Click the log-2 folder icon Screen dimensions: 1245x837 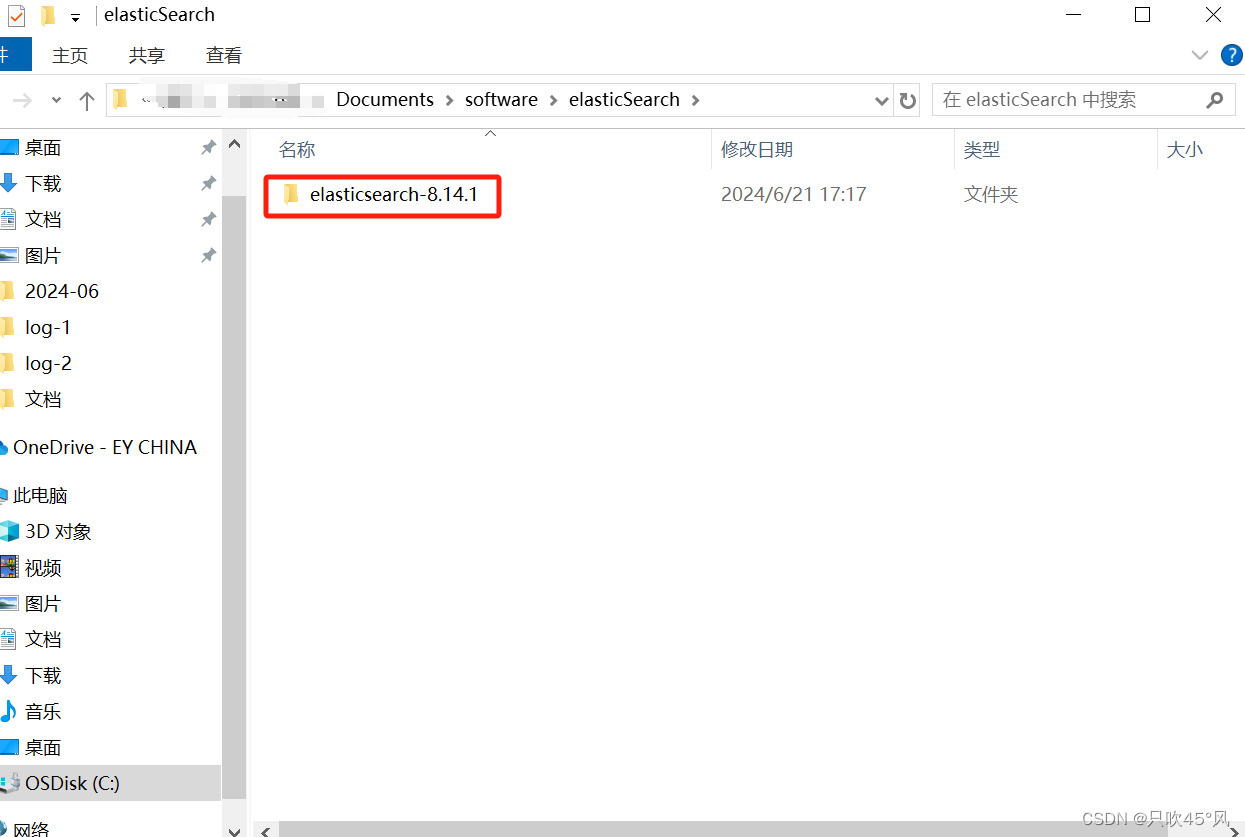coord(8,364)
